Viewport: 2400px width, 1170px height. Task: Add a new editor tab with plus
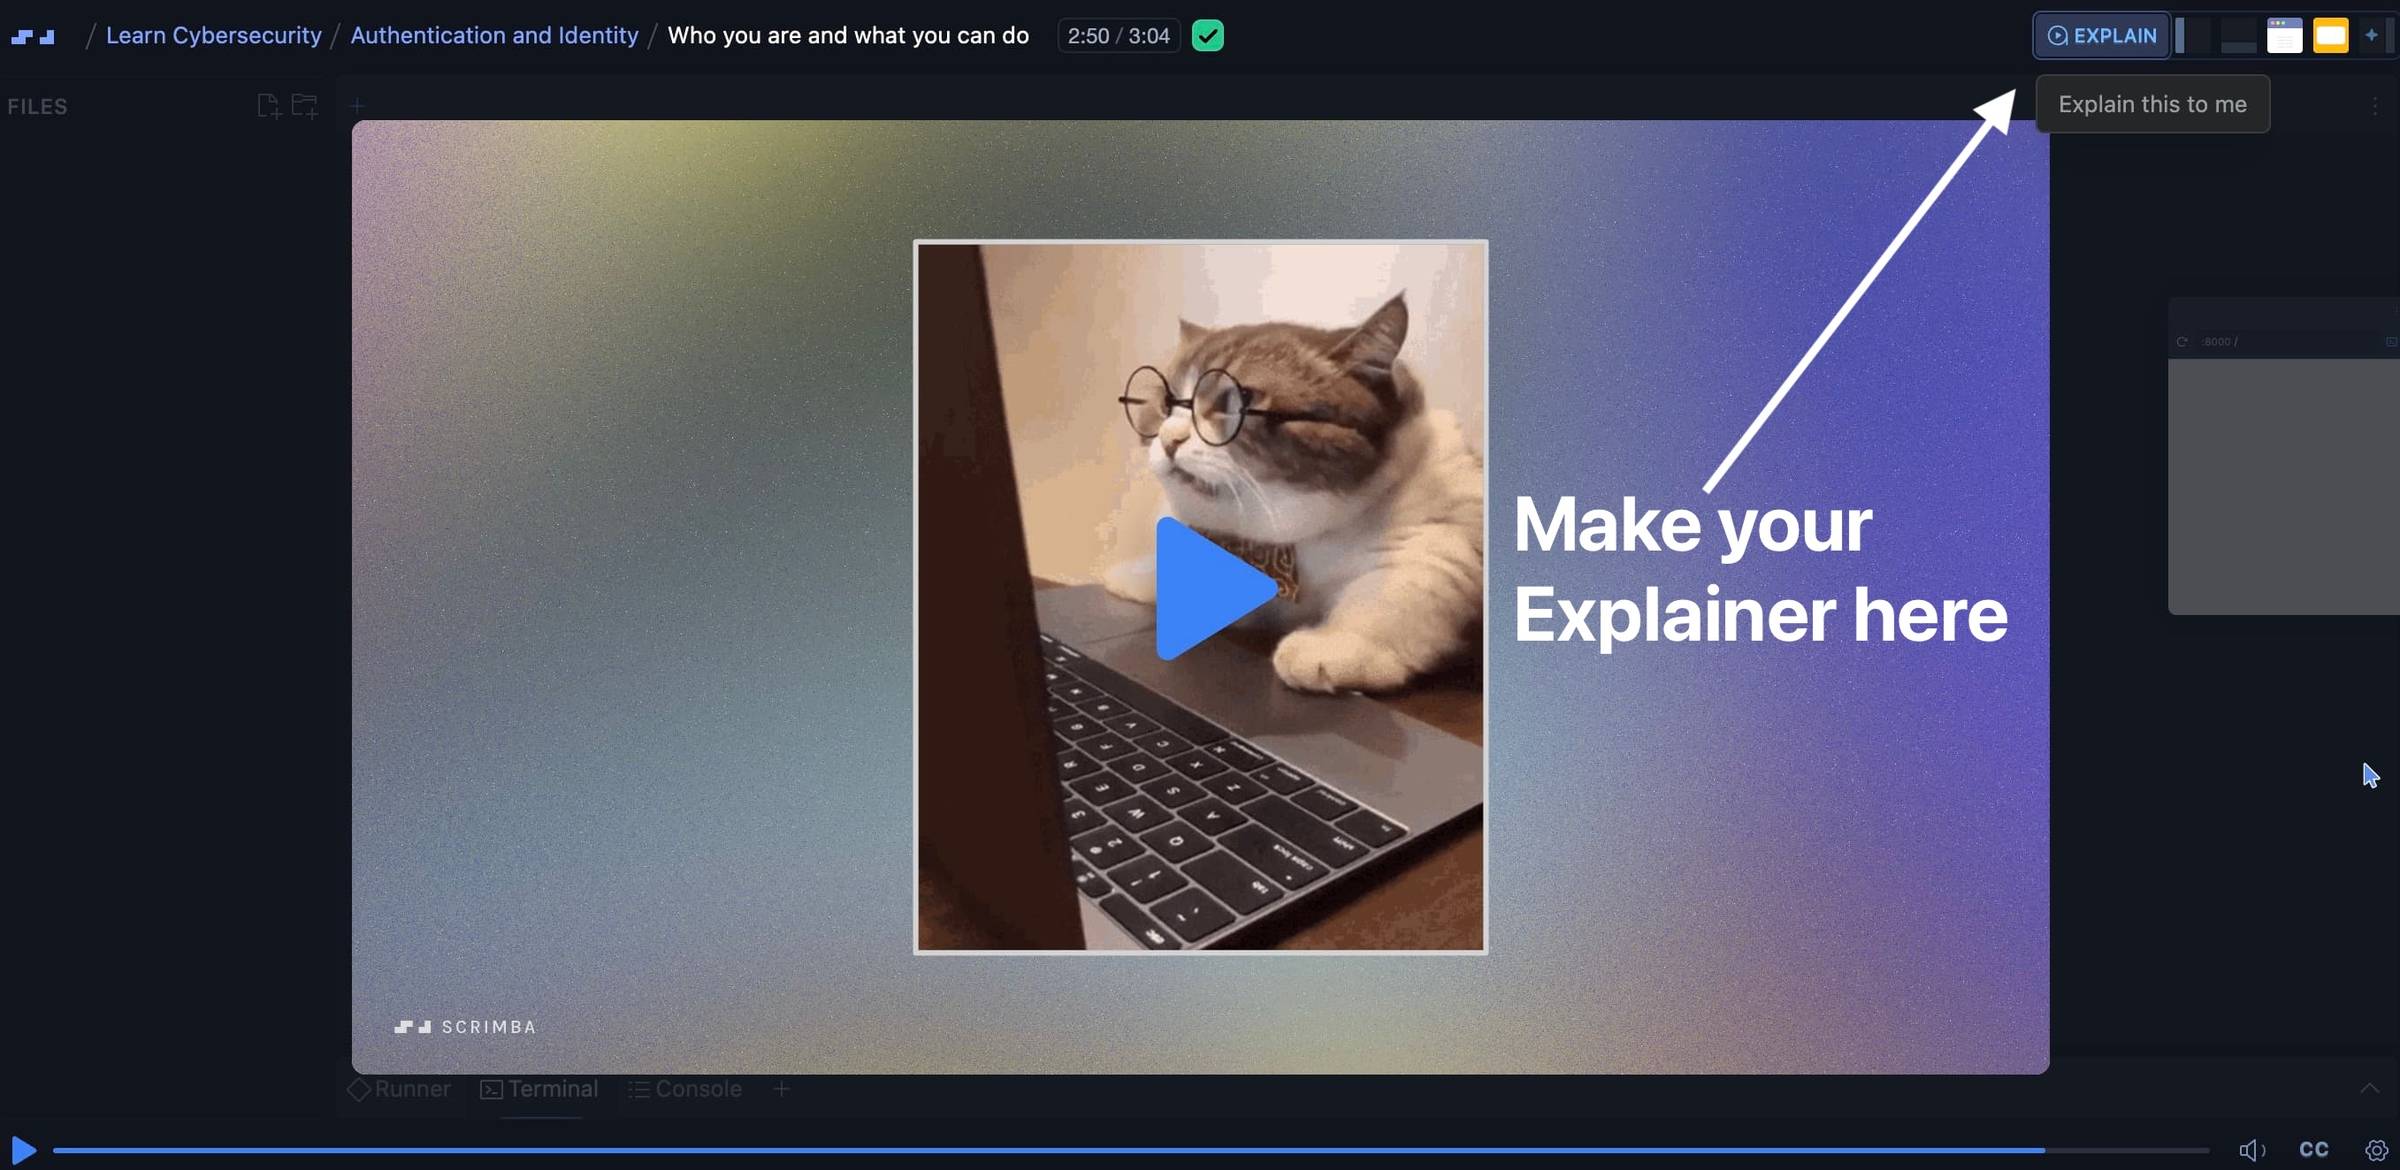tap(357, 105)
